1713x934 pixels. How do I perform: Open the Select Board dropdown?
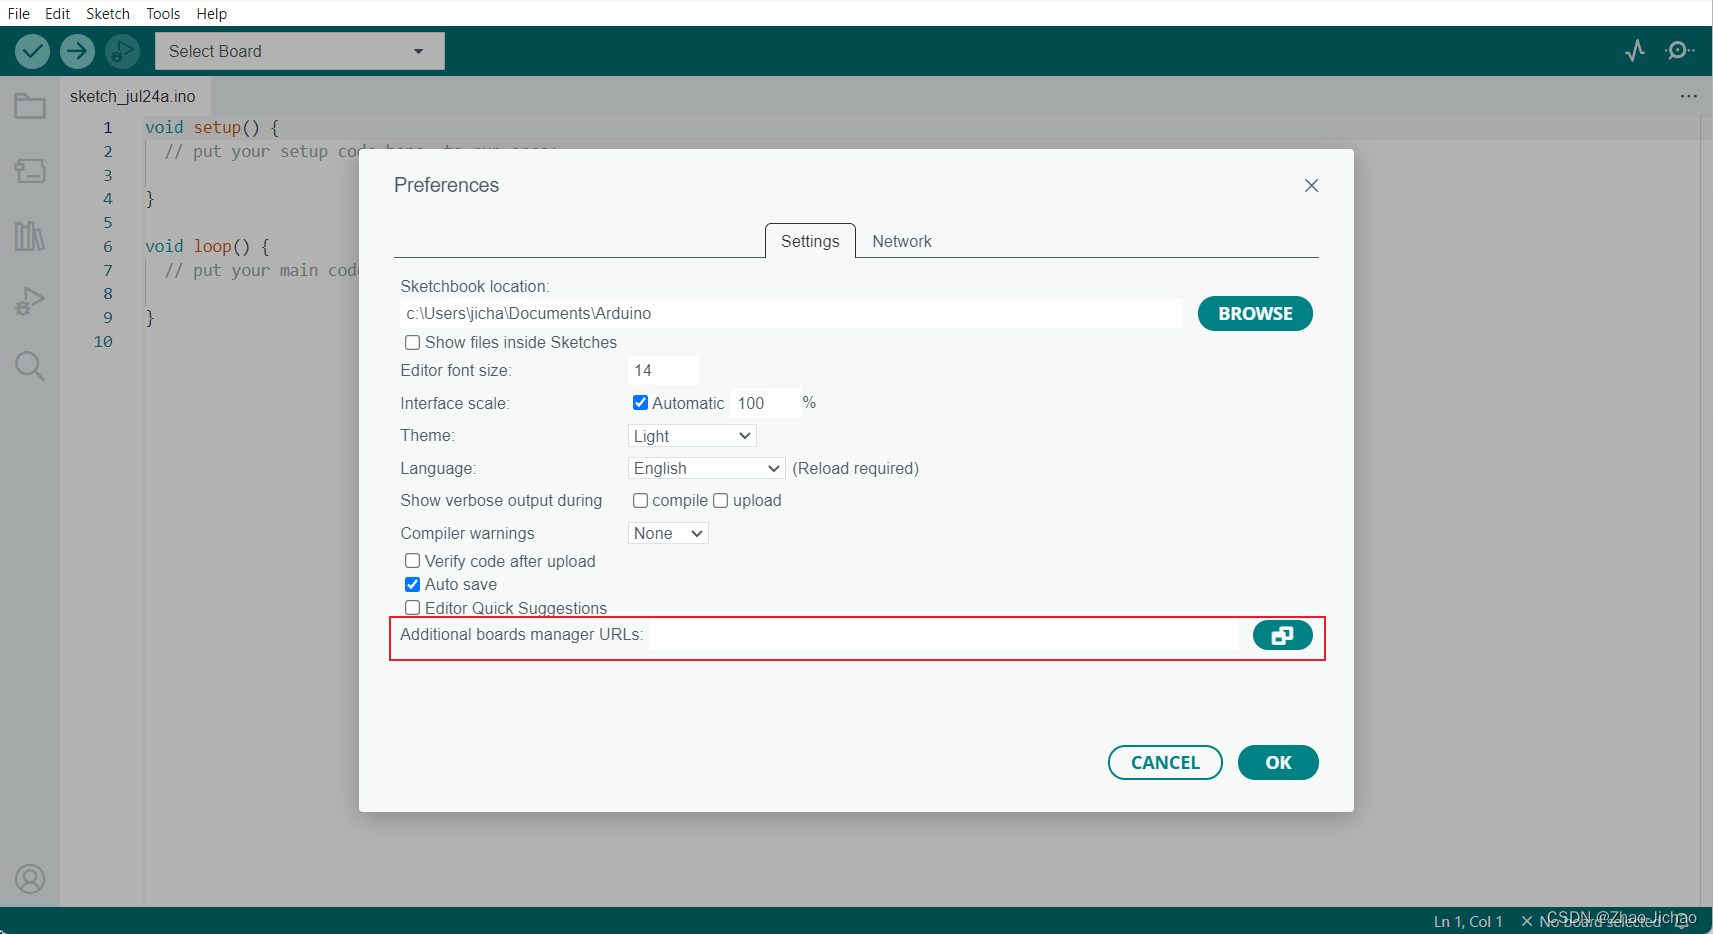coord(299,51)
